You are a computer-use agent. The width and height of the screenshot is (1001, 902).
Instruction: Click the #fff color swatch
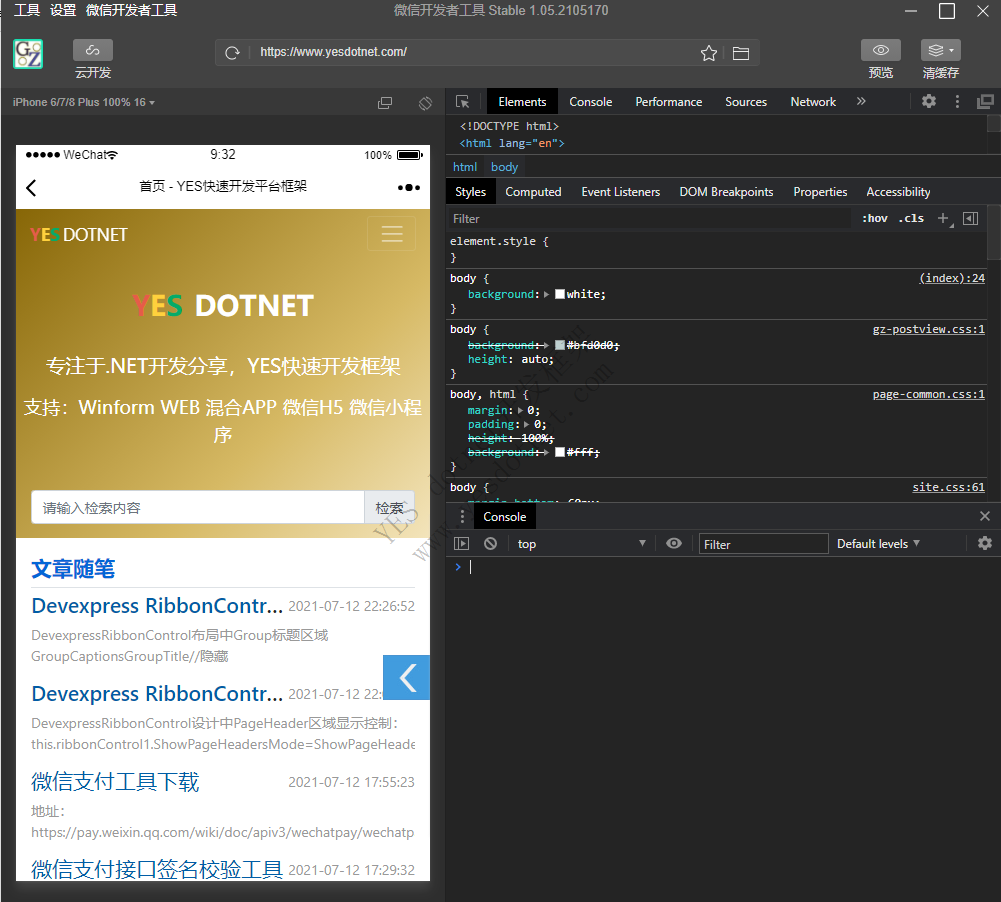pos(560,453)
